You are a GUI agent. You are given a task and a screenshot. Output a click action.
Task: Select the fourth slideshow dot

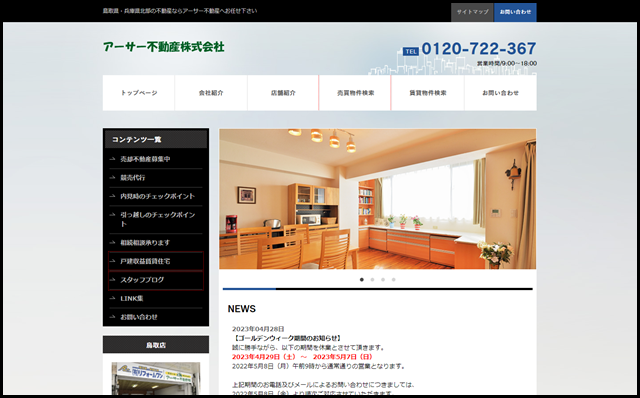[393, 280]
